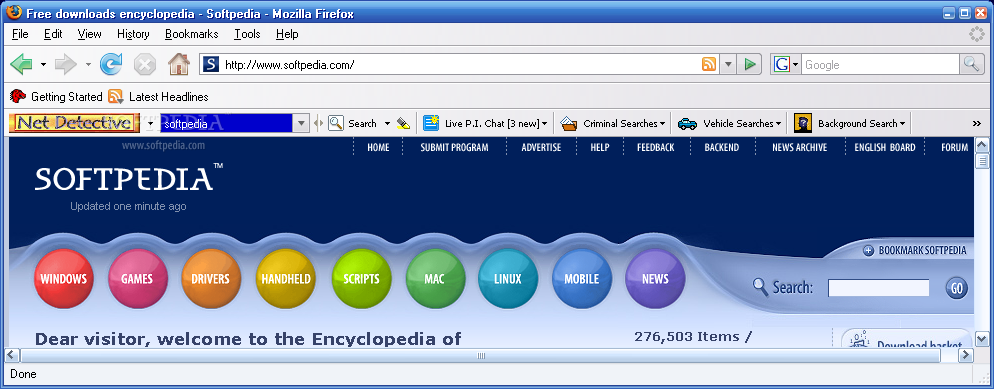Click the purple NEWS category ball
Screen dimensions: 994x389
pos(655,279)
